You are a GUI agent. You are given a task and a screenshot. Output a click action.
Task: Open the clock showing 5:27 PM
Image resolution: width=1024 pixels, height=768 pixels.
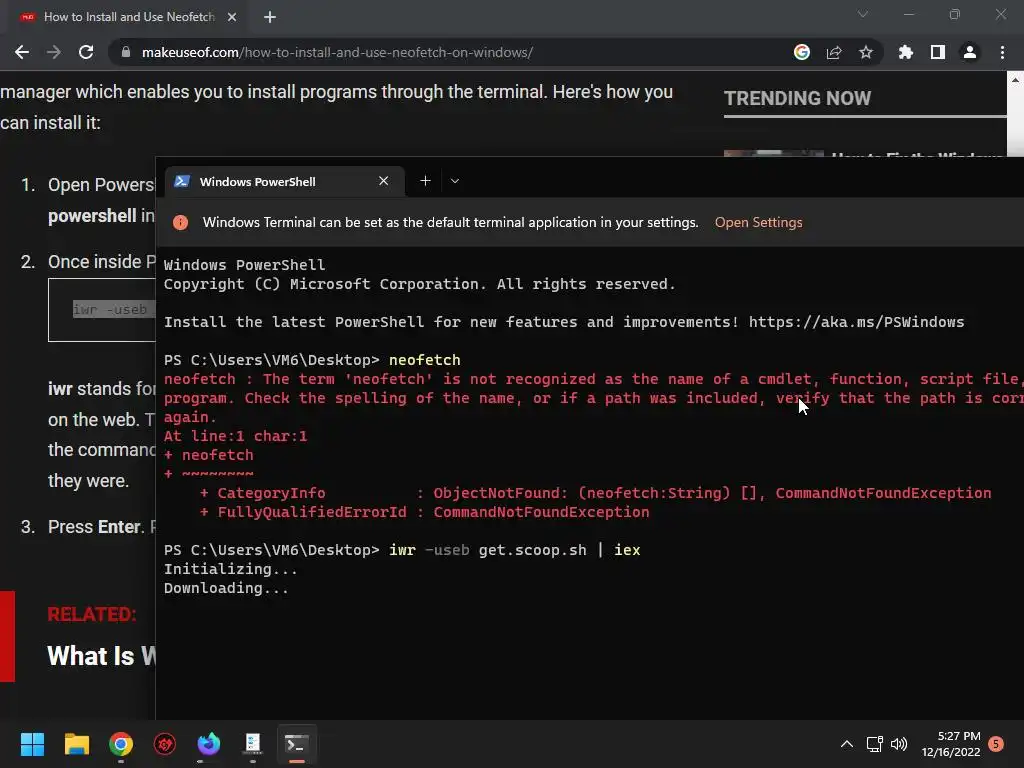[951, 744]
